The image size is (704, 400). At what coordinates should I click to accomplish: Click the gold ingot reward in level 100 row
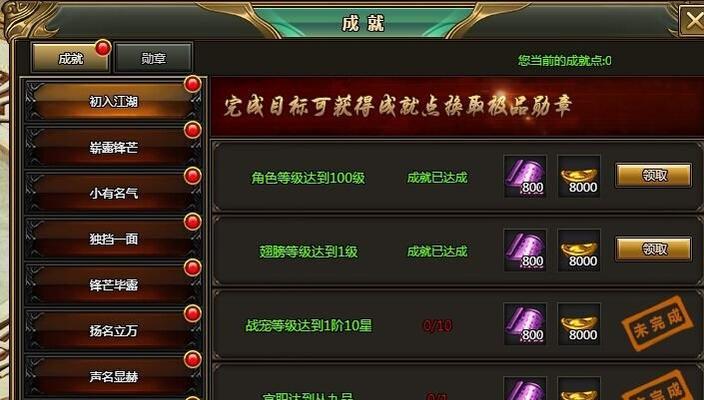tap(579, 176)
